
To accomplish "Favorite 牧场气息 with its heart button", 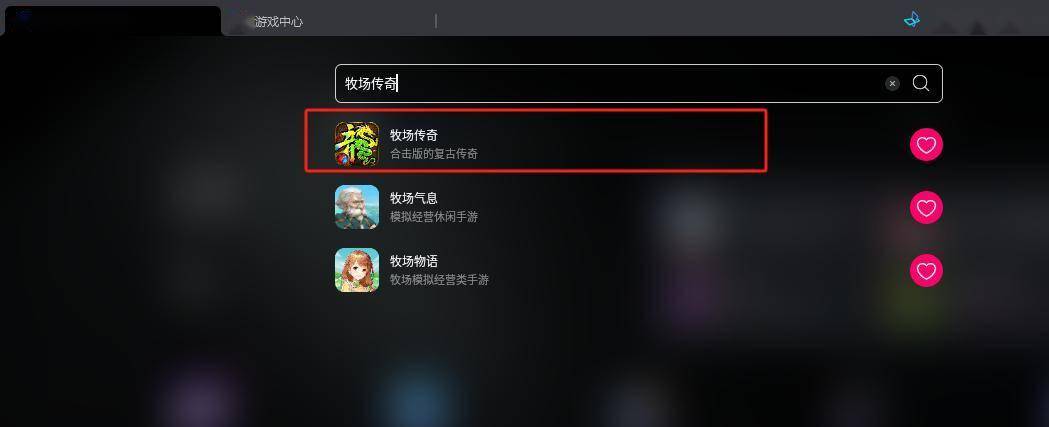I will 926,207.
